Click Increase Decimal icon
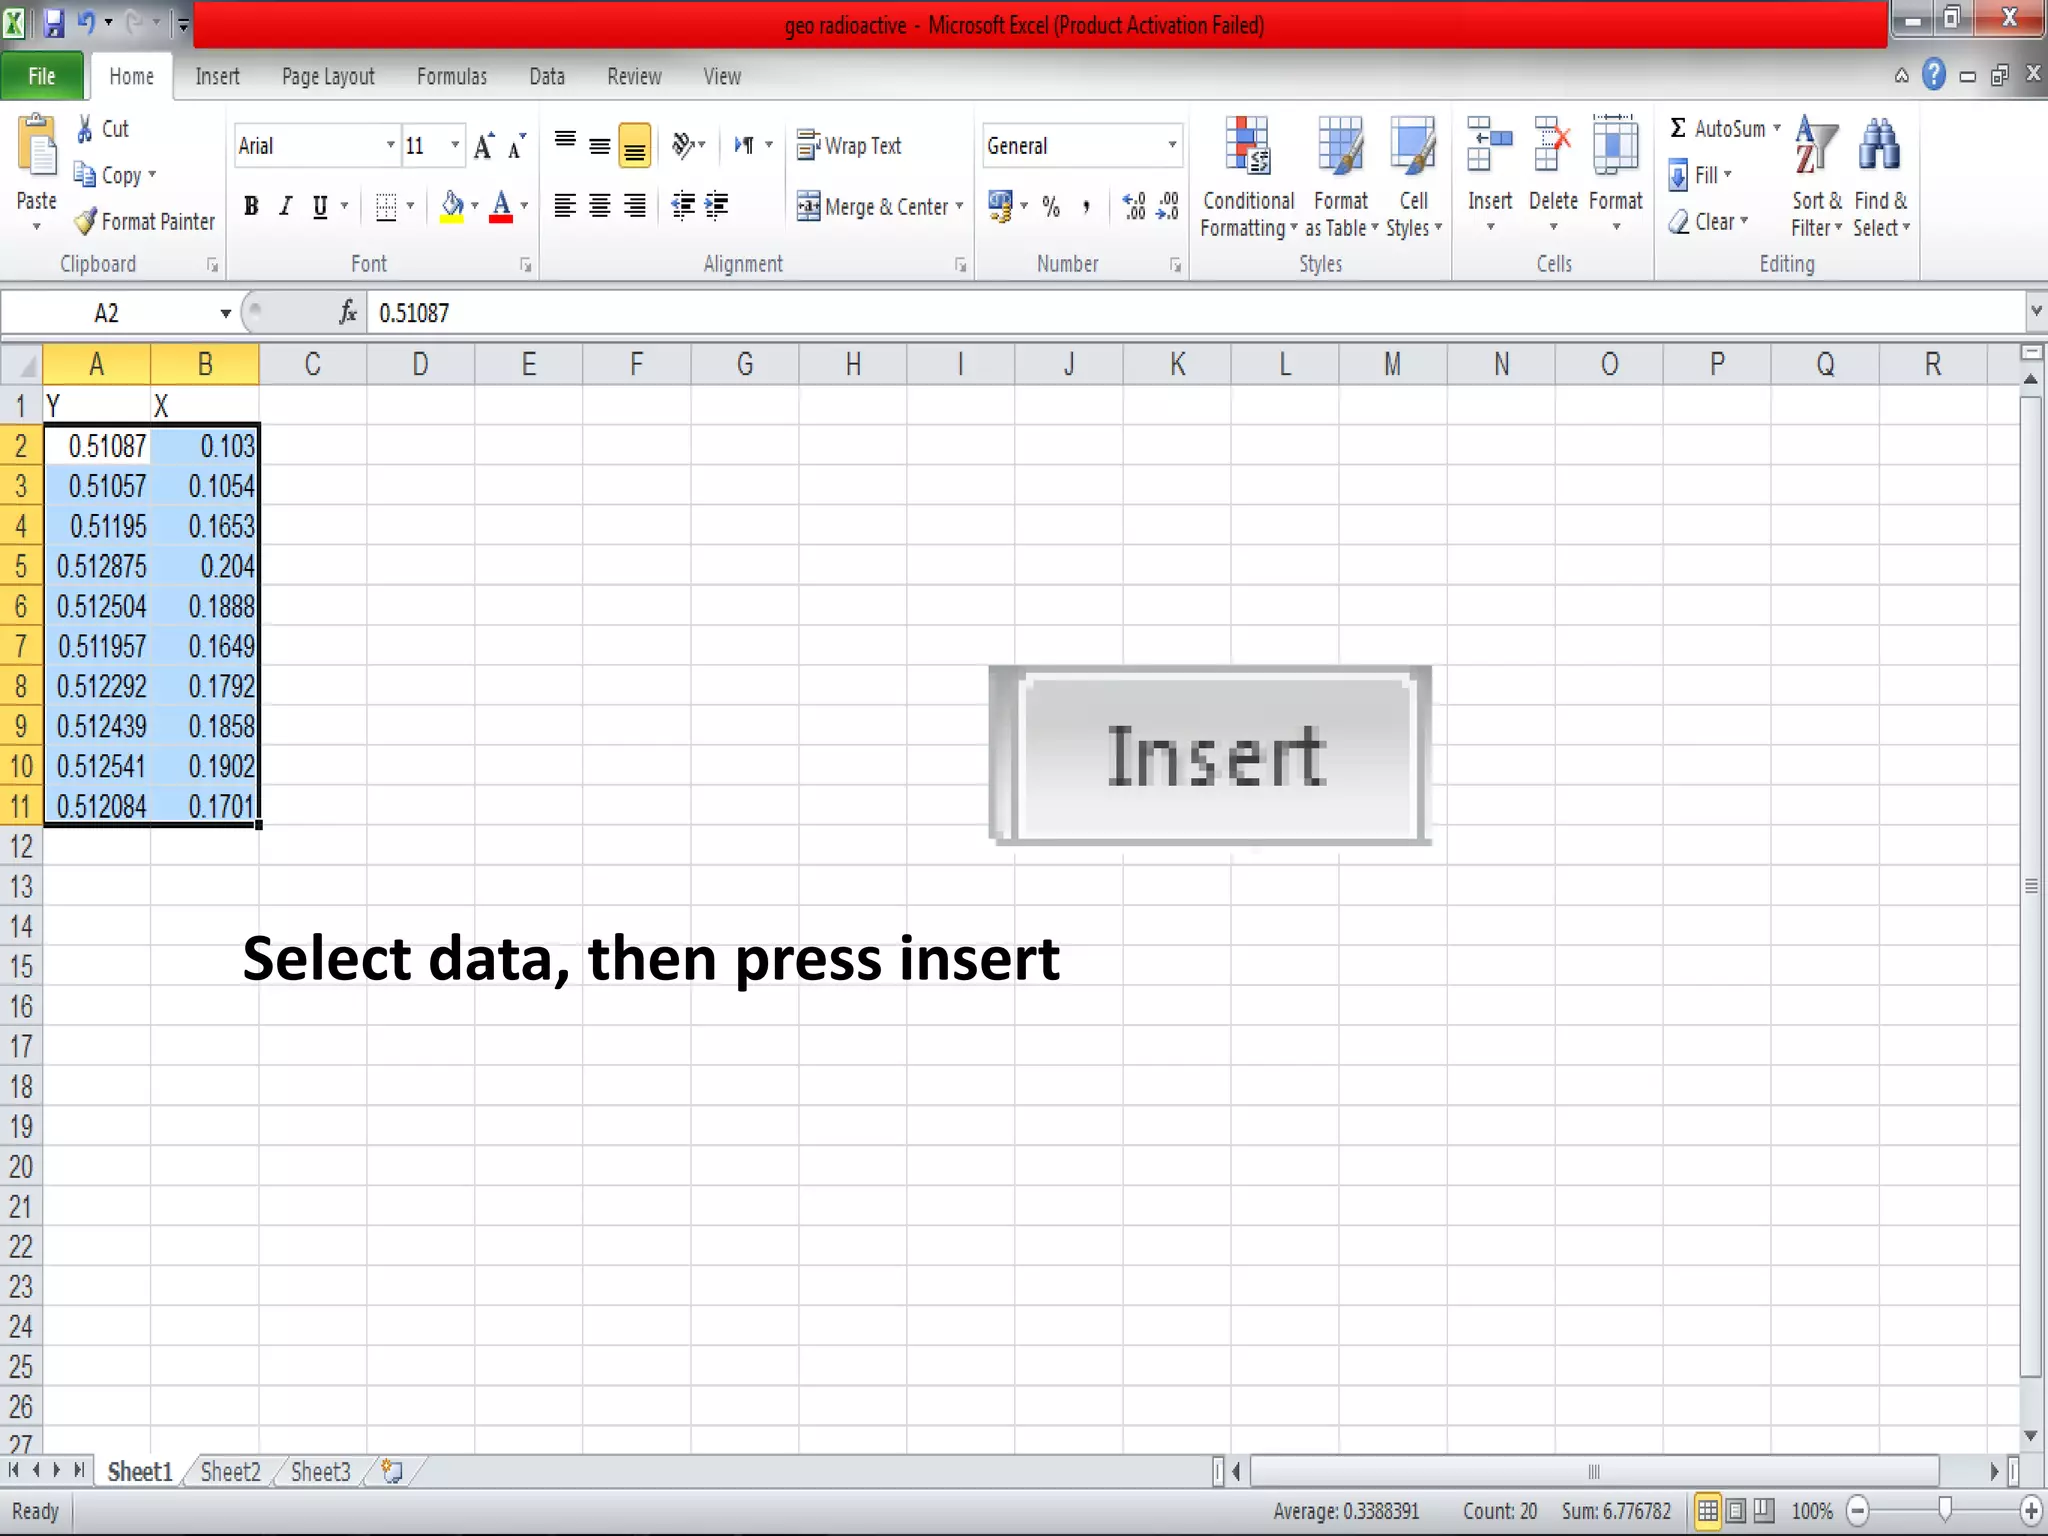The image size is (2048, 1536). coord(1134,206)
